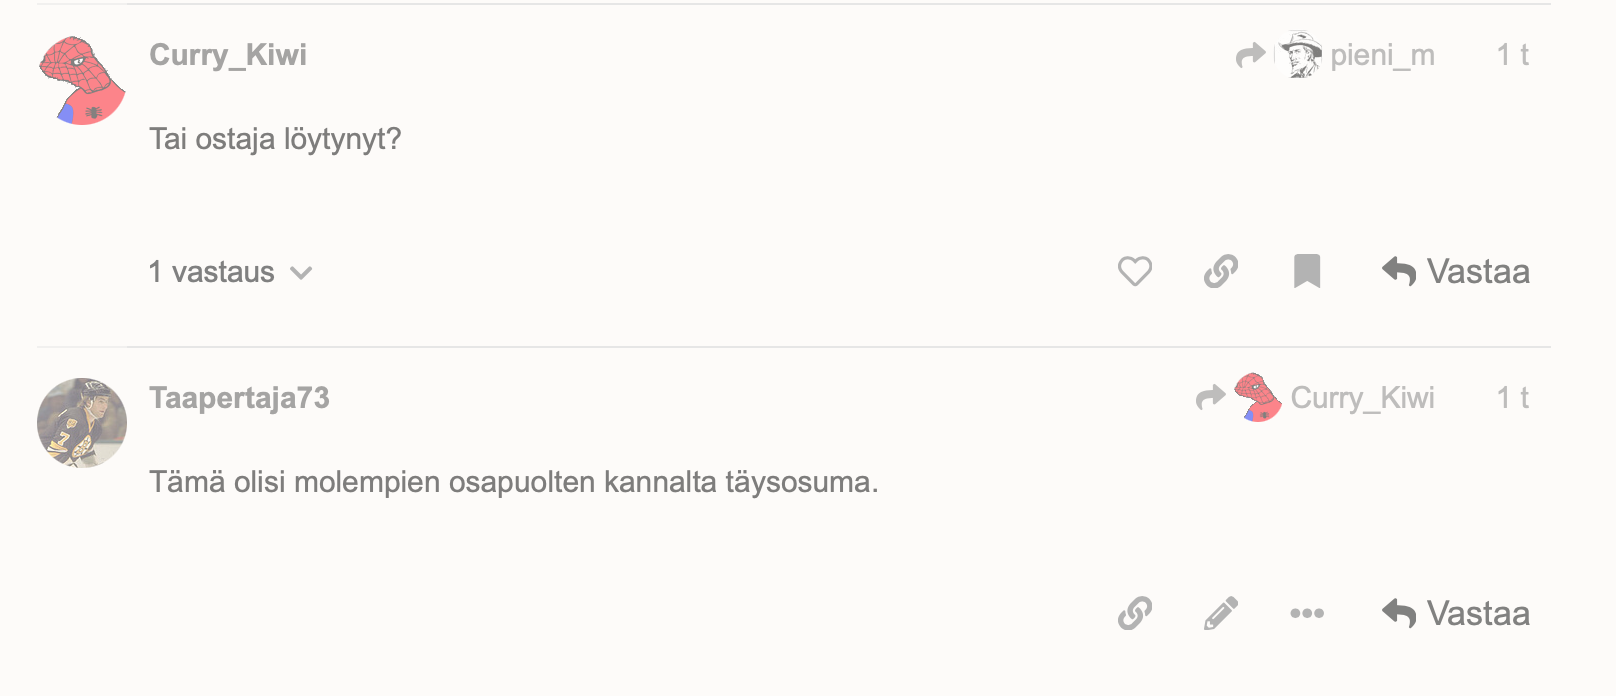
Task: Bookmark Curry_Kiwi's post
Action: click(x=1307, y=272)
